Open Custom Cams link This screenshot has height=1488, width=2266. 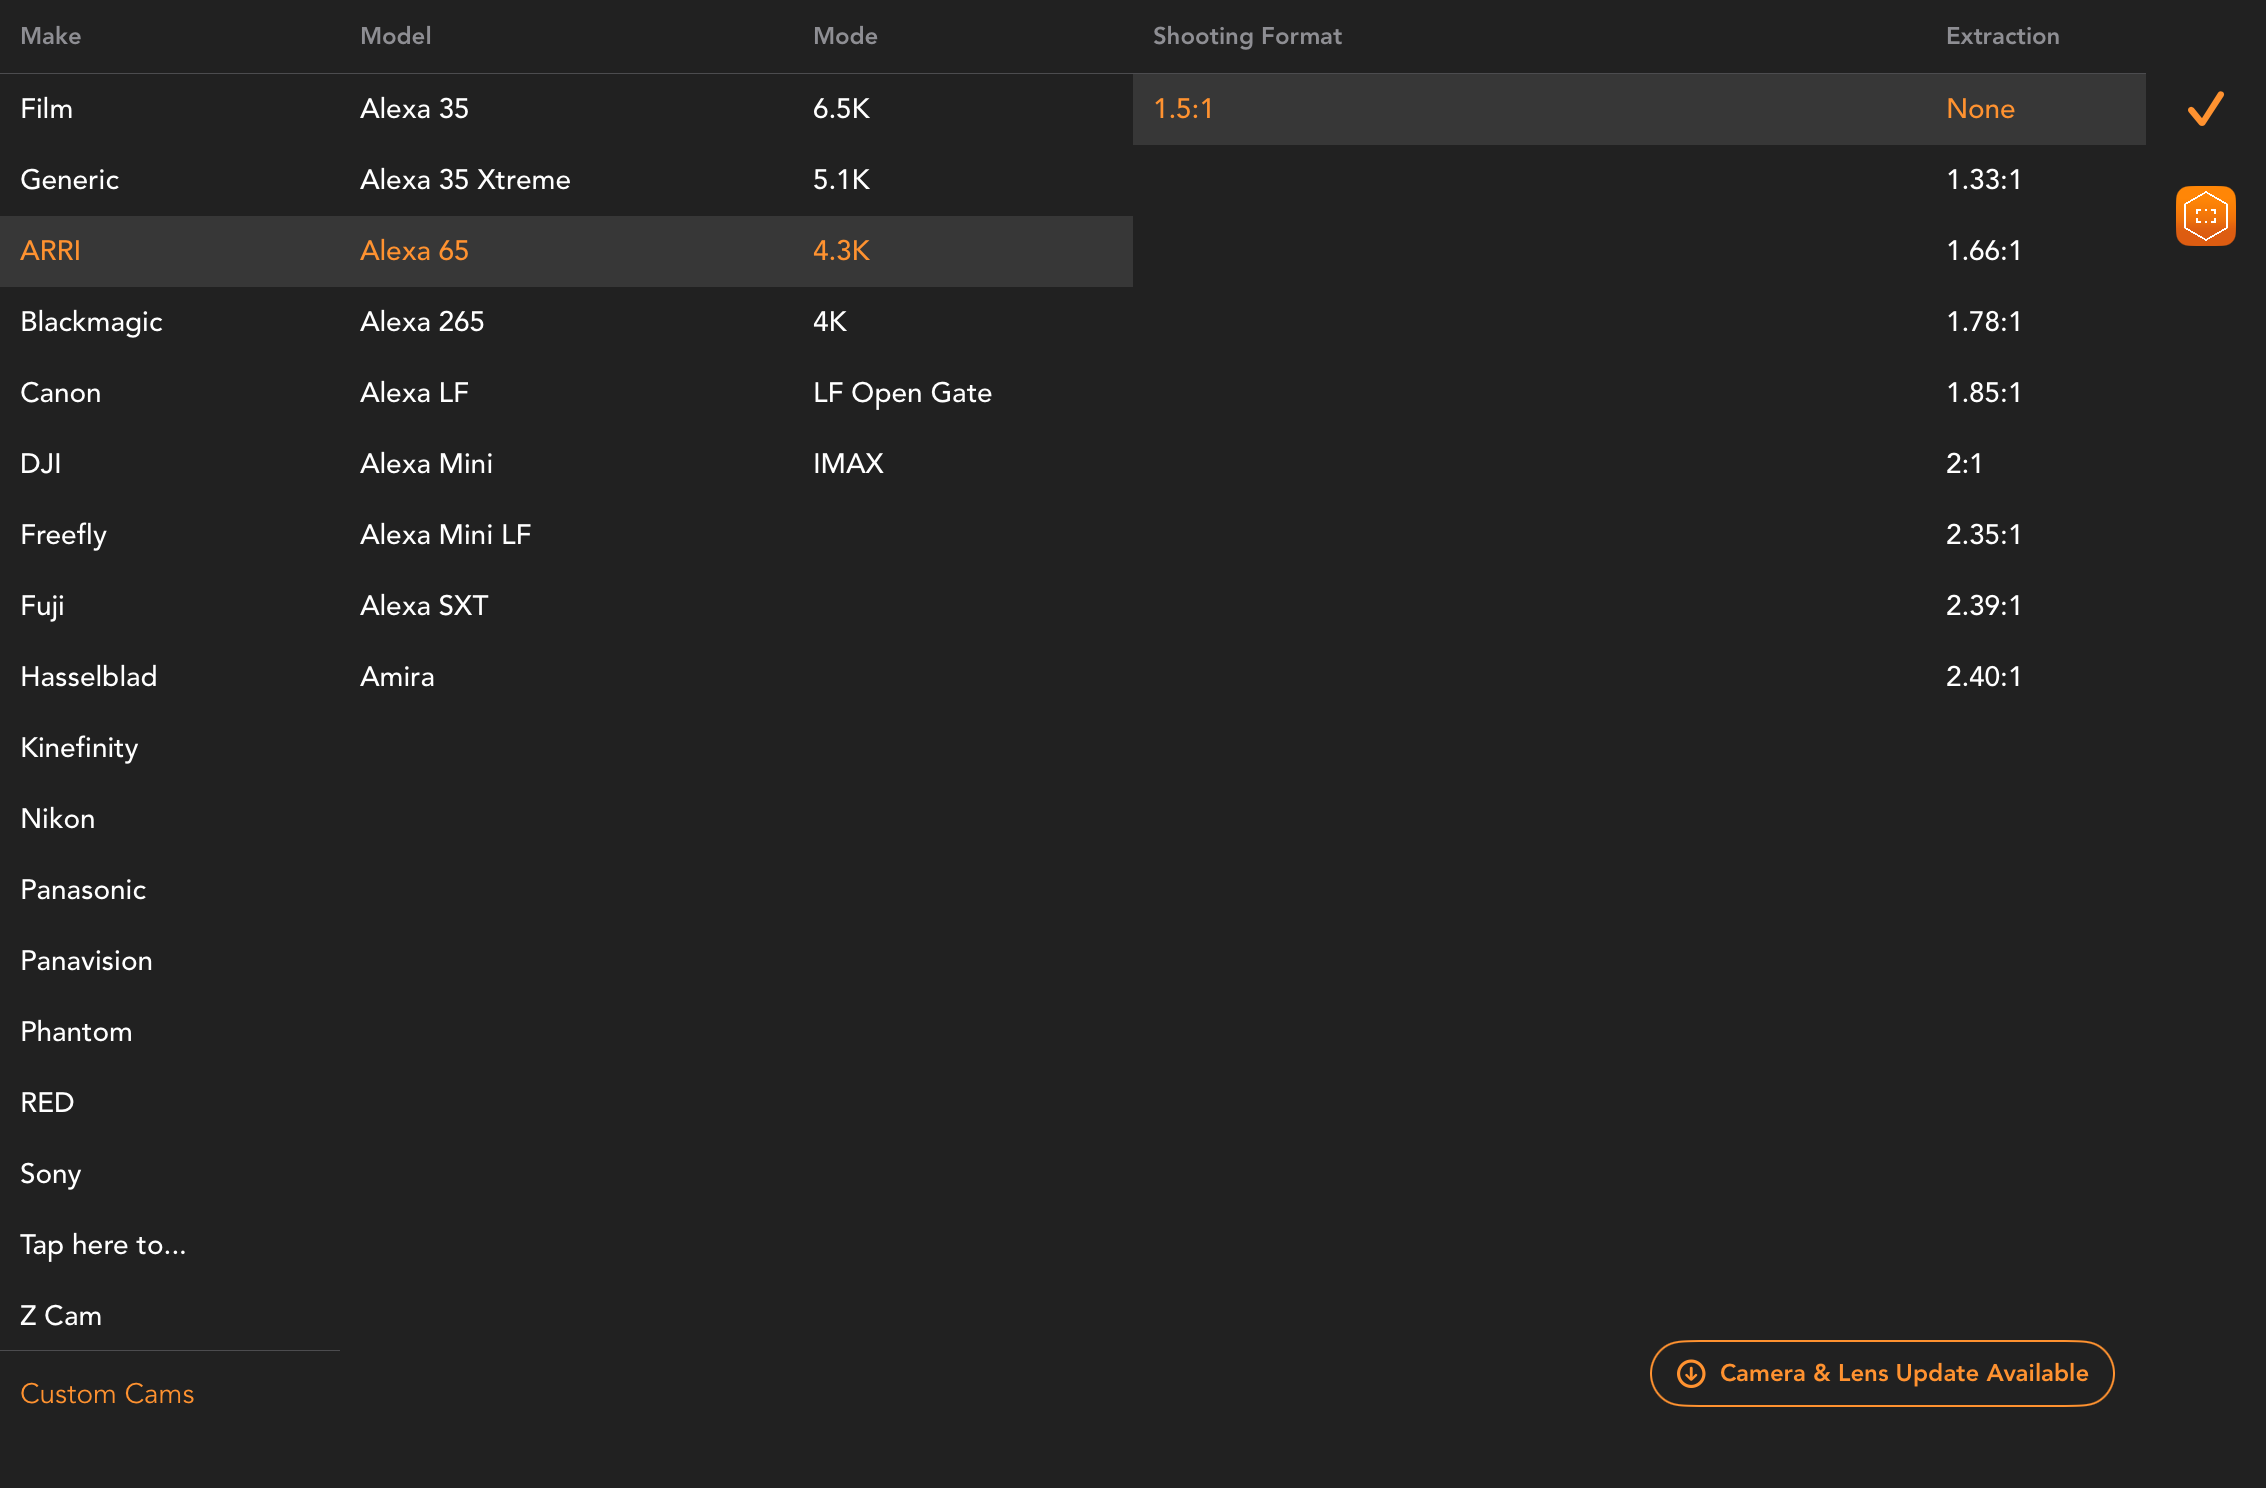point(107,1394)
